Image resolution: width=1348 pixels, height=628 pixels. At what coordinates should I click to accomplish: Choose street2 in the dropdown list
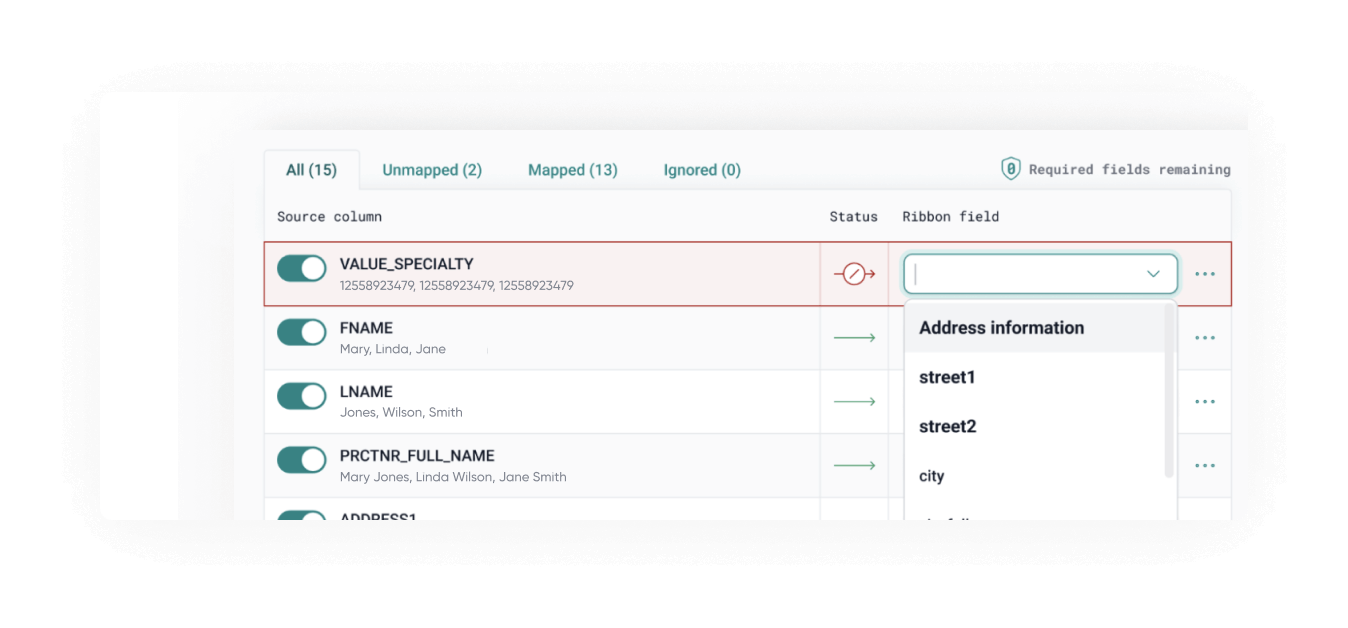tap(1035, 426)
